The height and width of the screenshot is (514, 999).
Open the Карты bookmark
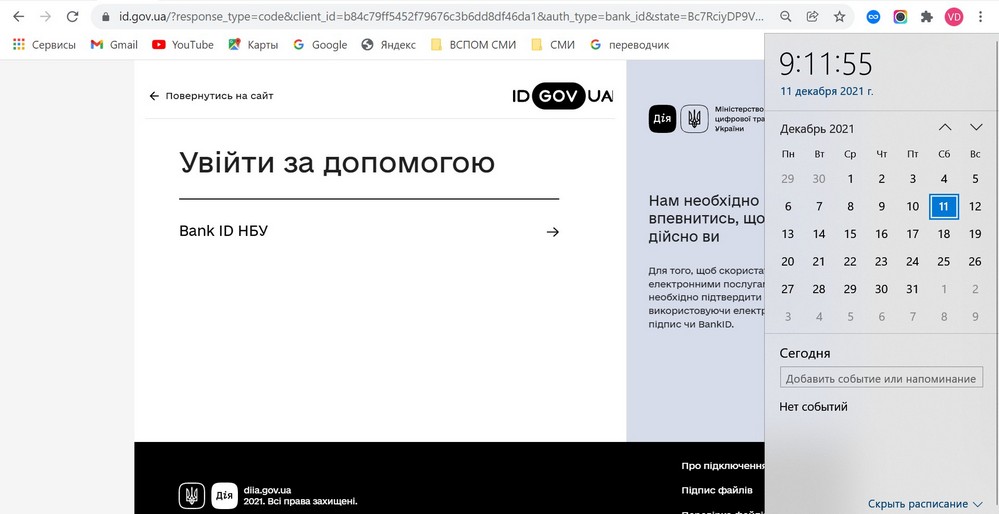point(254,45)
